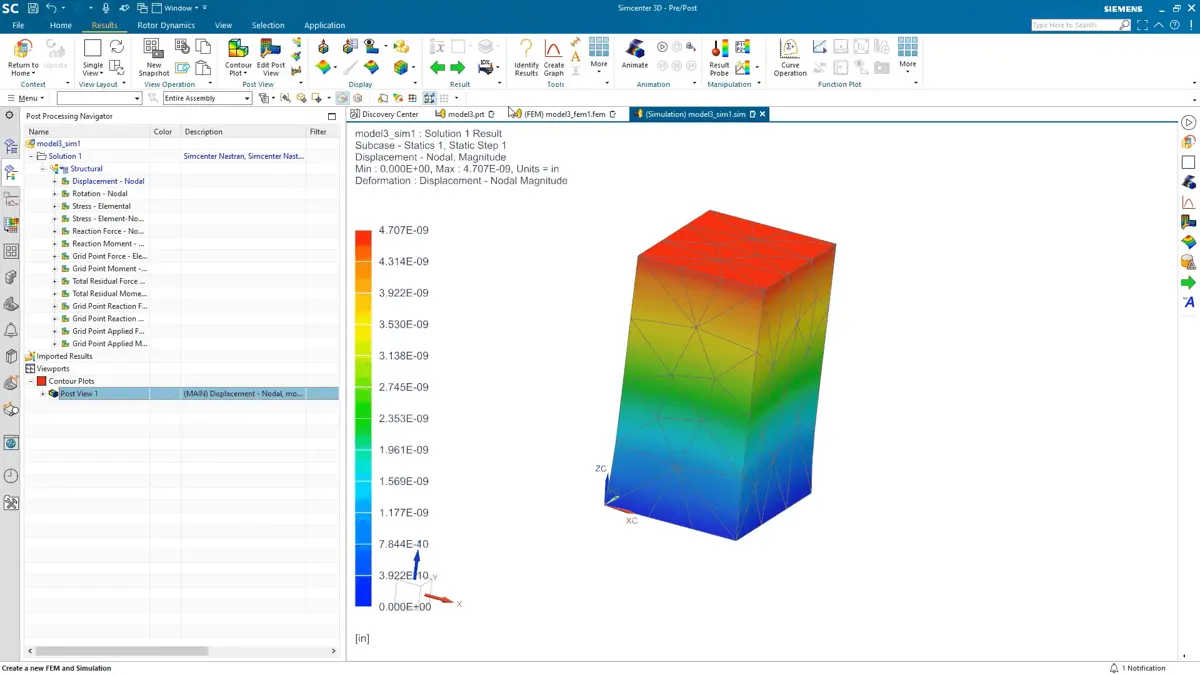Screen dimensions: 1200x675
Task: Go to next result with green right arrow
Action: point(458,68)
